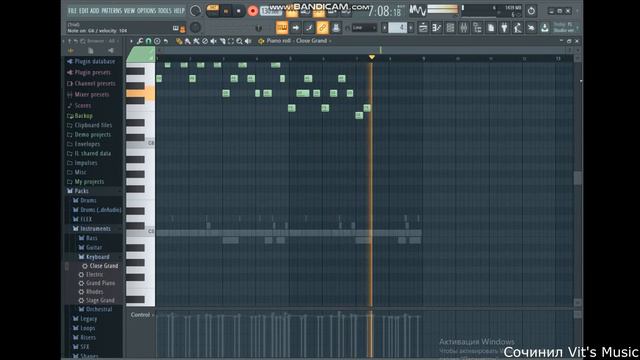This screenshot has height=360, width=640.
Task: Open Mixer presets in browser
Action: tap(91, 94)
